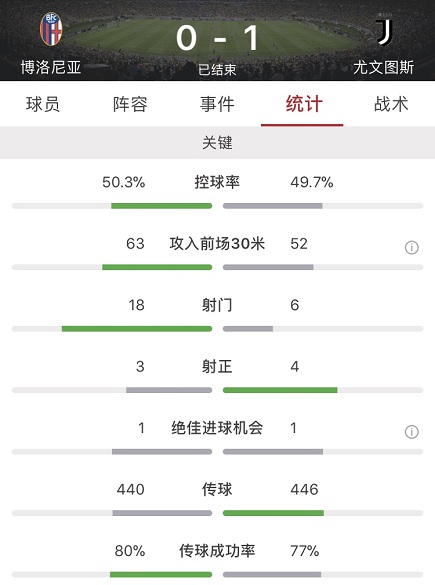Tap the 已结束 match status text

click(217, 69)
